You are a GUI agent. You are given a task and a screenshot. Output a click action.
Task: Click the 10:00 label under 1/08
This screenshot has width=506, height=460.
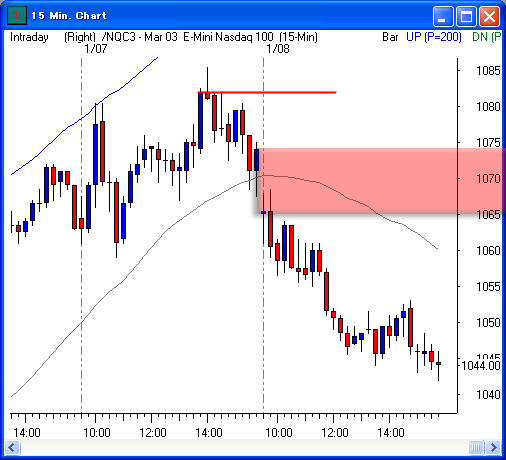(x=278, y=433)
